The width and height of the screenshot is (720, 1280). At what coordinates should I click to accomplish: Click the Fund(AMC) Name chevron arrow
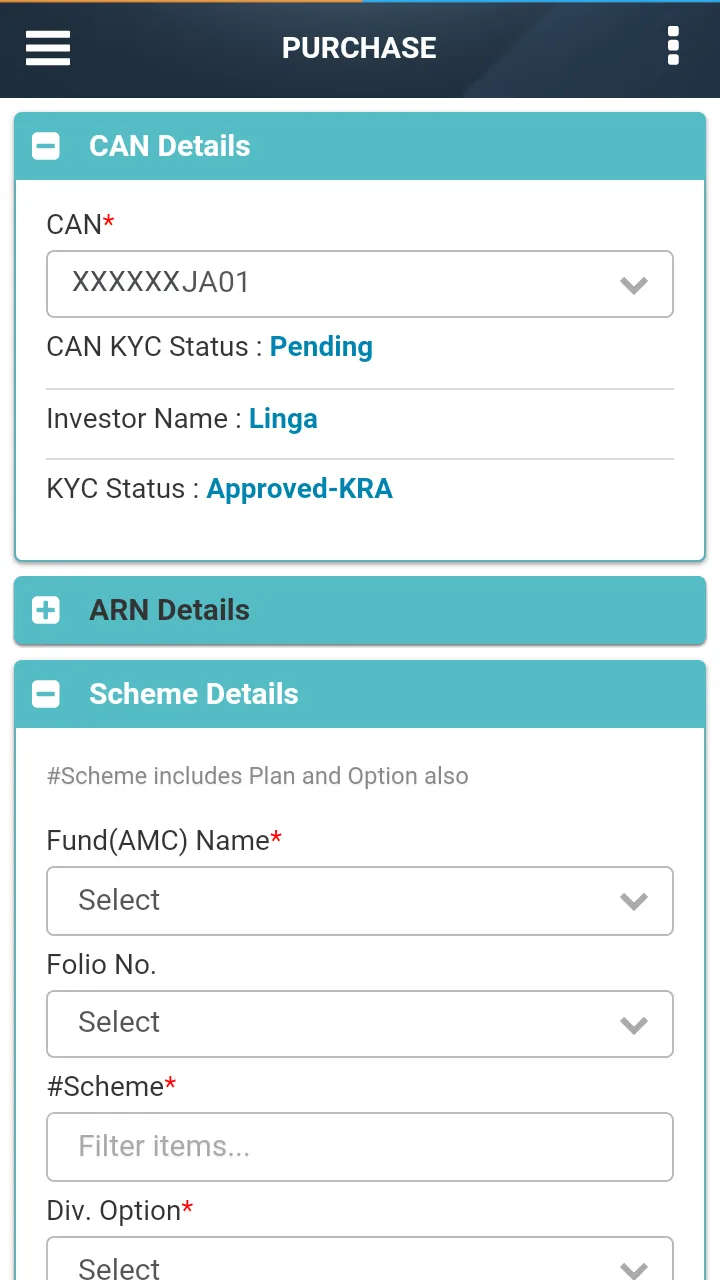click(x=634, y=901)
